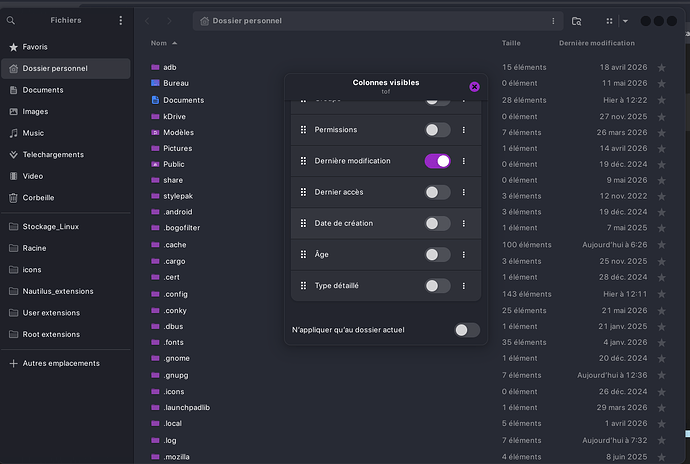Click the Date de création drag handle
Viewport: 690px width, 464px height.
[303, 224]
